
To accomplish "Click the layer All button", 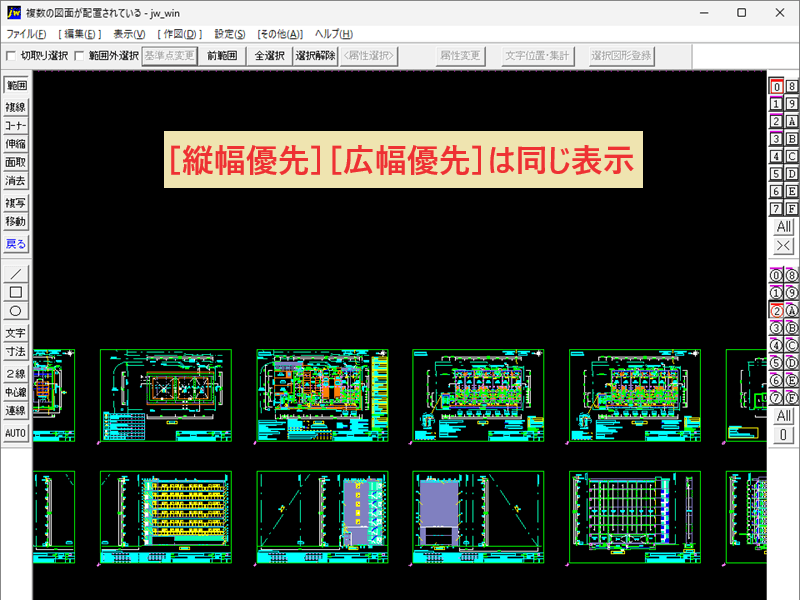I will 784,227.
